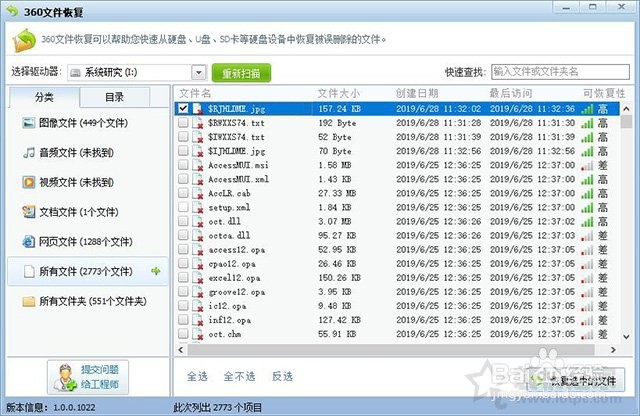
Task: Click file name ic12.opa
Action: (227, 306)
